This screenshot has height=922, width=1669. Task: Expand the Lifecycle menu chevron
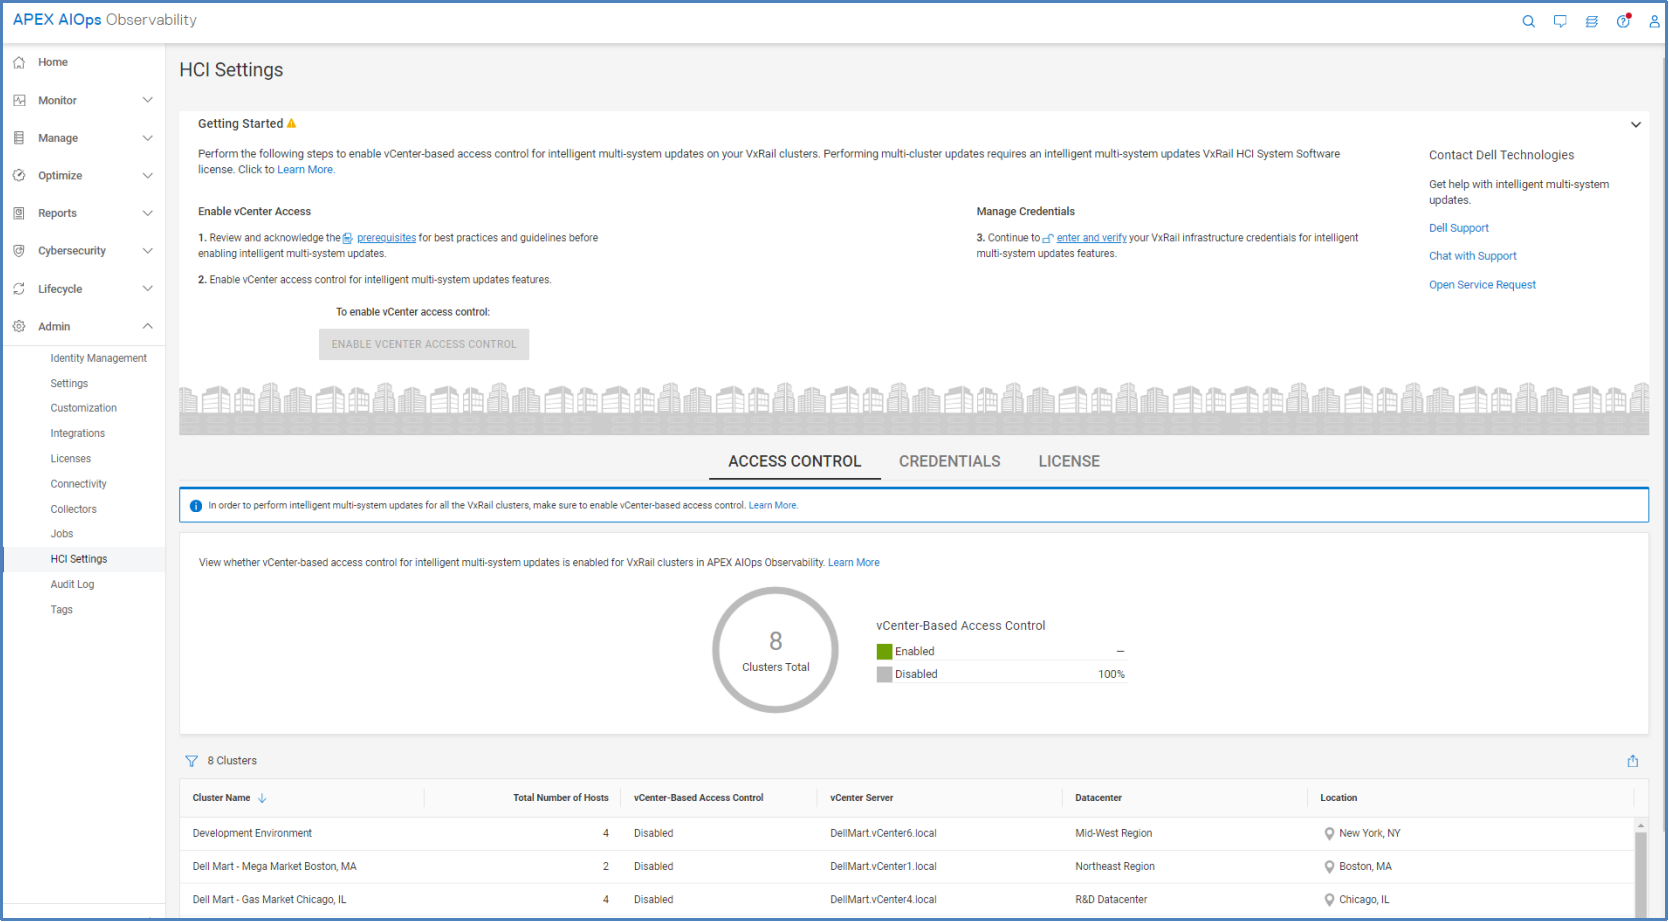(148, 289)
